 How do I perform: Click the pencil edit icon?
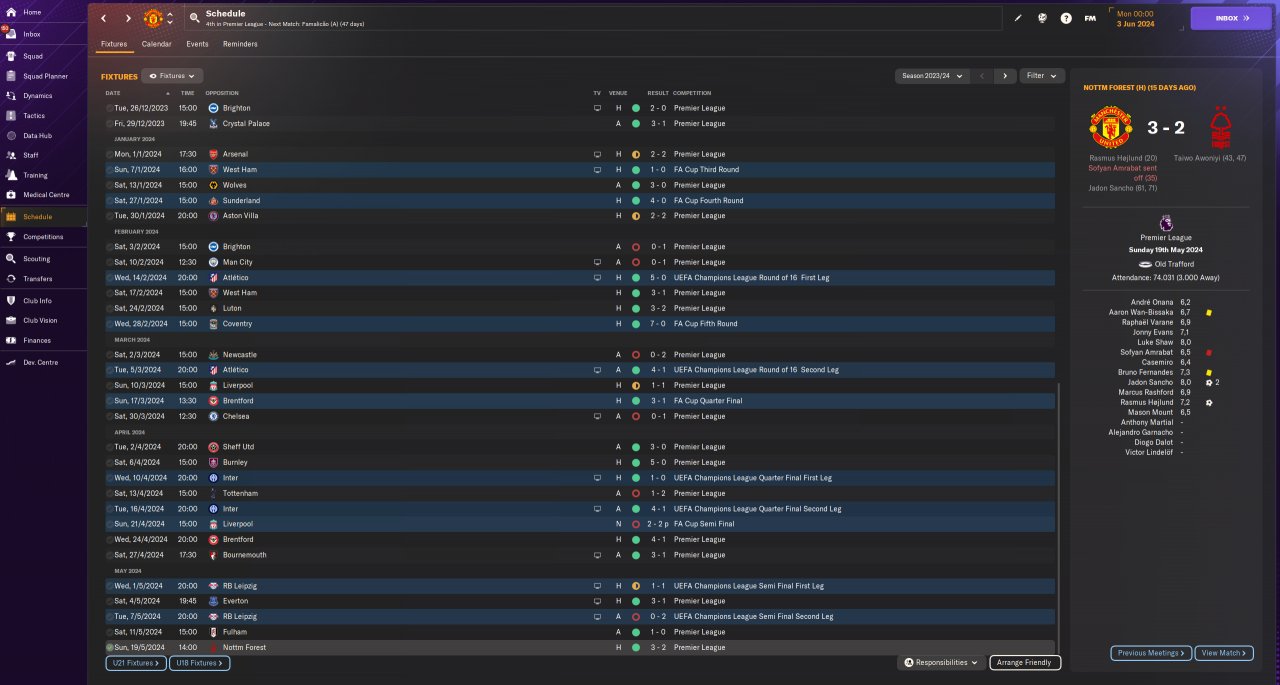(x=1018, y=18)
